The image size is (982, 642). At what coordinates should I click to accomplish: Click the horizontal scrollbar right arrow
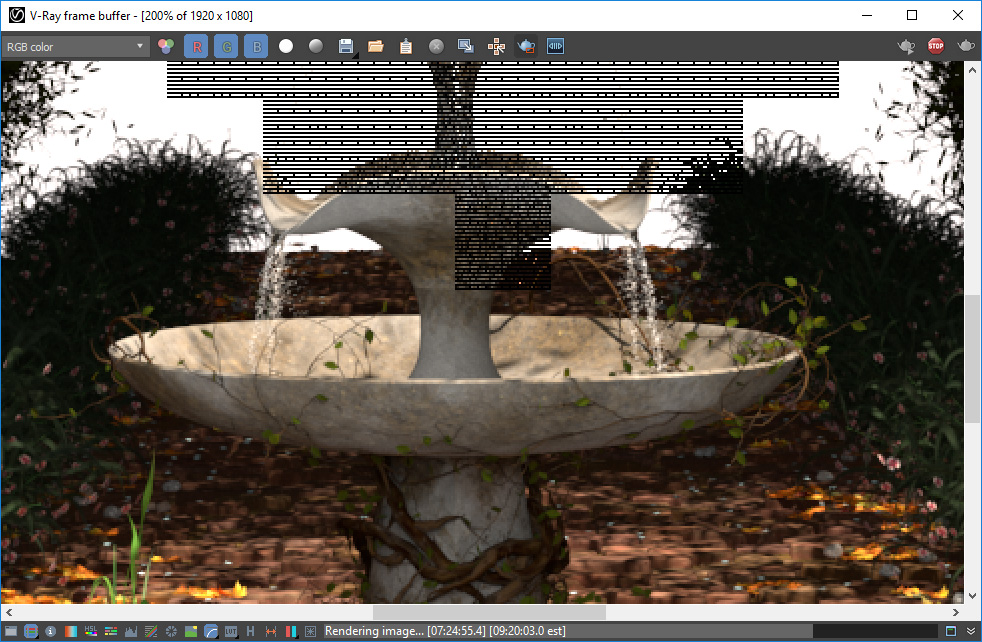click(956, 612)
